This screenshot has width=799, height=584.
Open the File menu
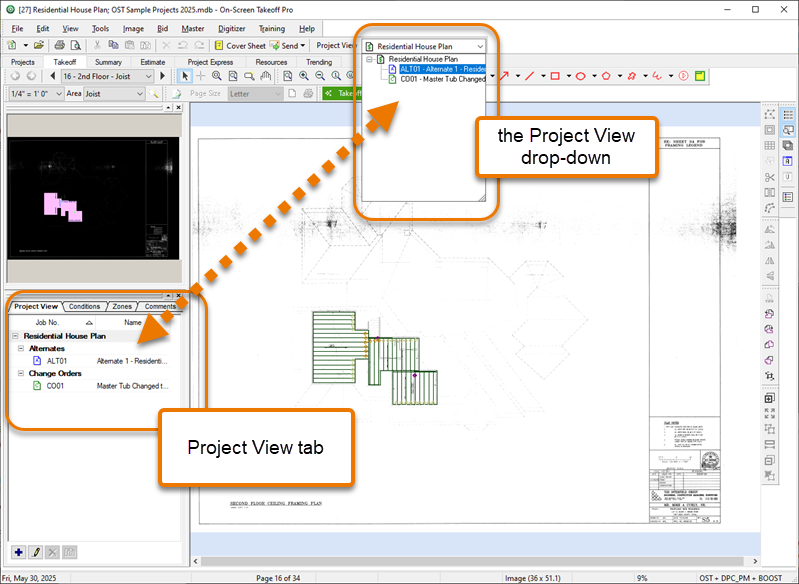click(17, 29)
